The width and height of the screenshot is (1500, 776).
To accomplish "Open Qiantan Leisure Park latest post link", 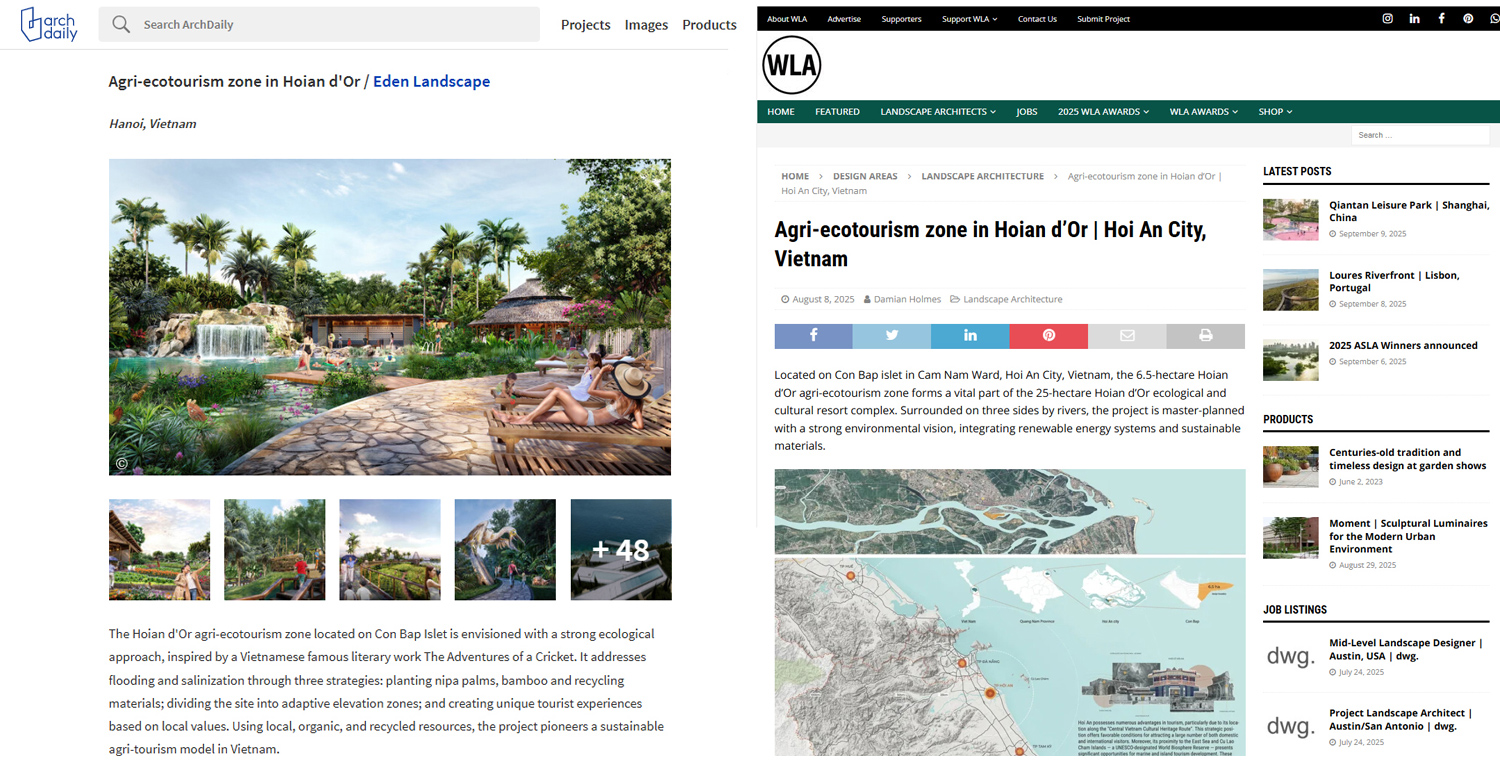I will coord(1409,211).
